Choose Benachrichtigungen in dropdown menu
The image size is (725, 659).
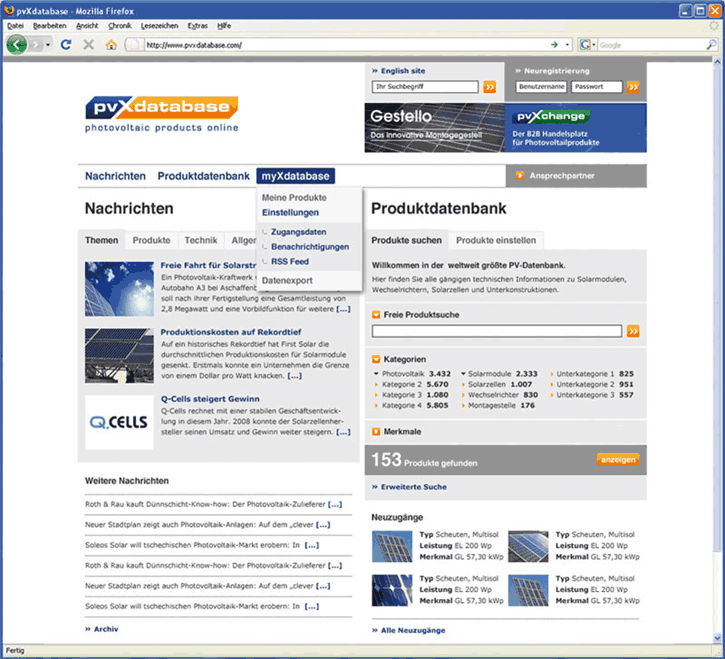pyautogui.click(x=310, y=246)
